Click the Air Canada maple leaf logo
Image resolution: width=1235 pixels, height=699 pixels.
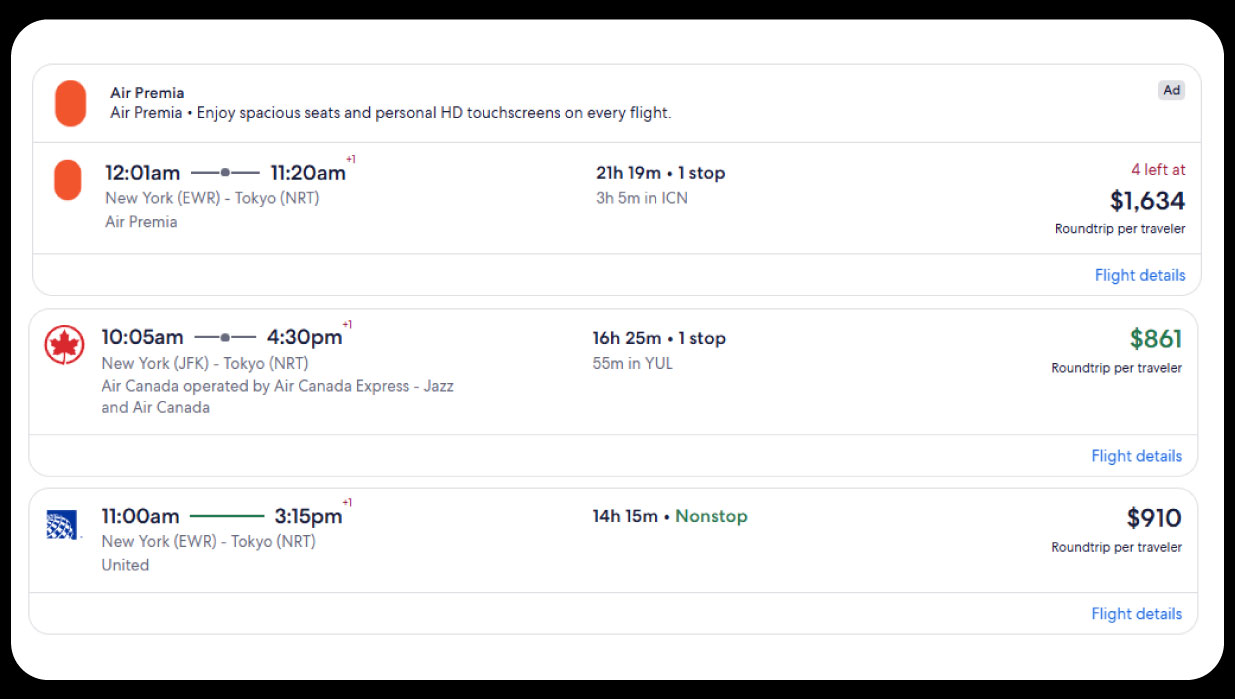(x=64, y=345)
